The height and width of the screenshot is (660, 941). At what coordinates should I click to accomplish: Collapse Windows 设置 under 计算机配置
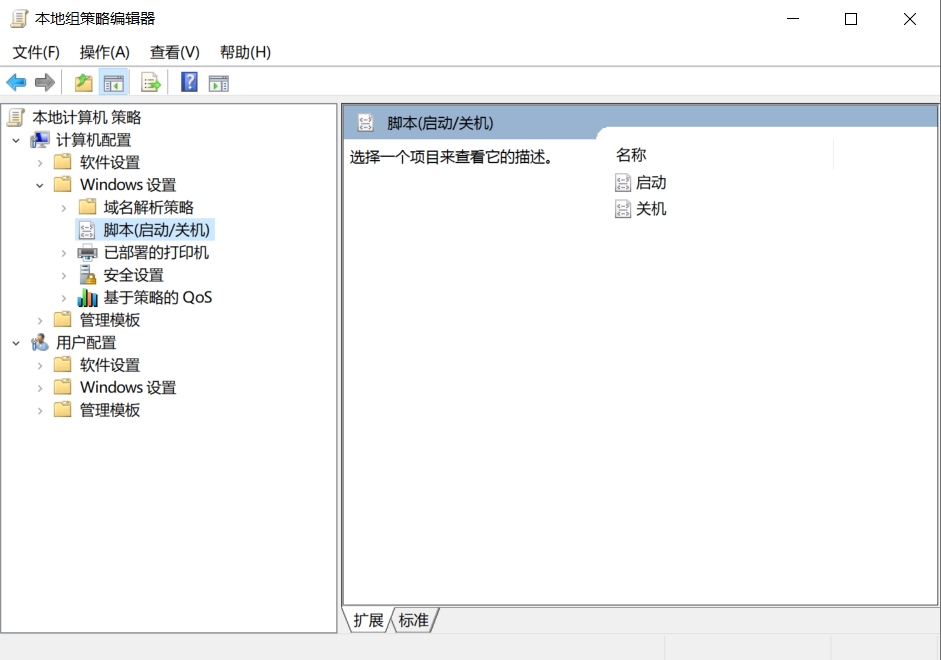pyautogui.click(x=40, y=185)
